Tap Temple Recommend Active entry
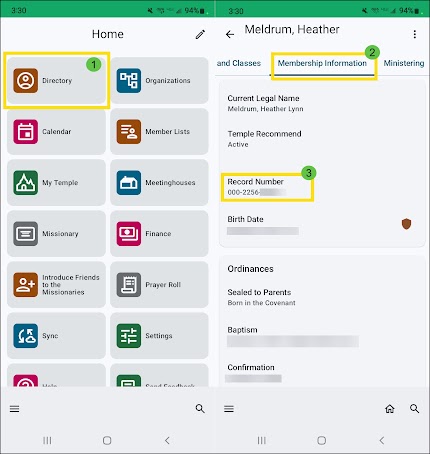The image size is (430, 454). pos(264,139)
